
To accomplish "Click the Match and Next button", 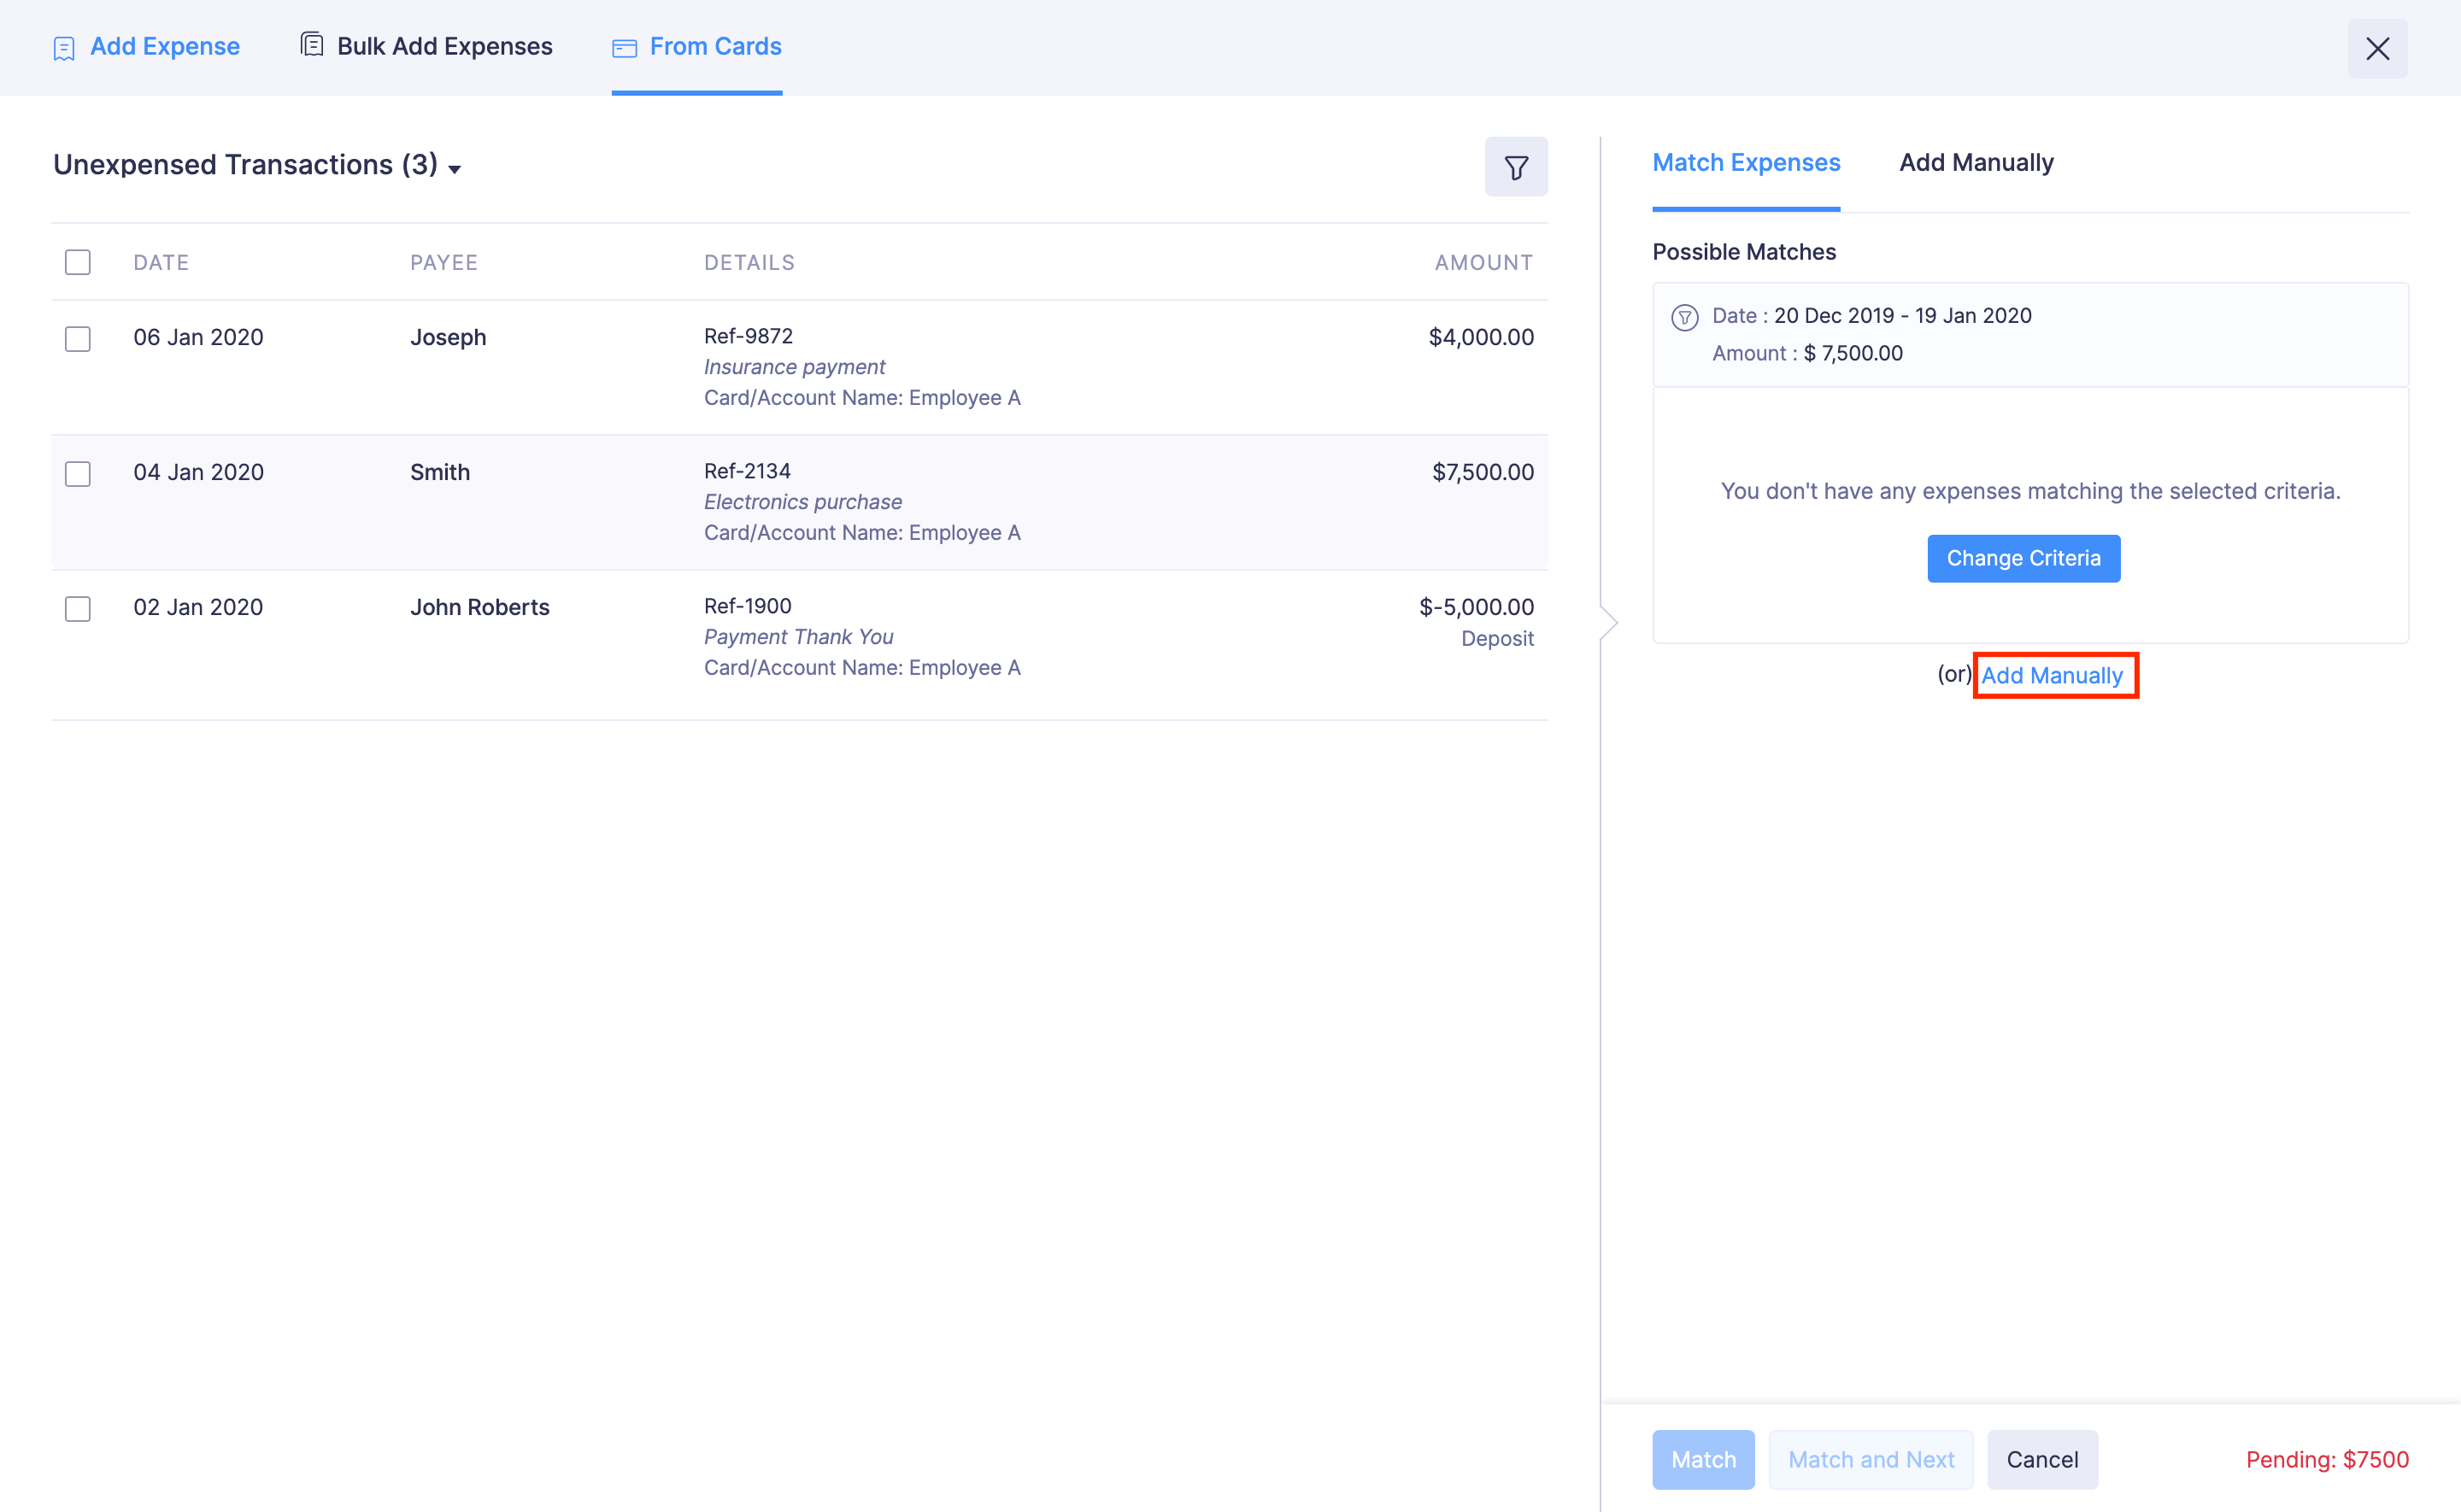I will pyautogui.click(x=1870, y=1459).
